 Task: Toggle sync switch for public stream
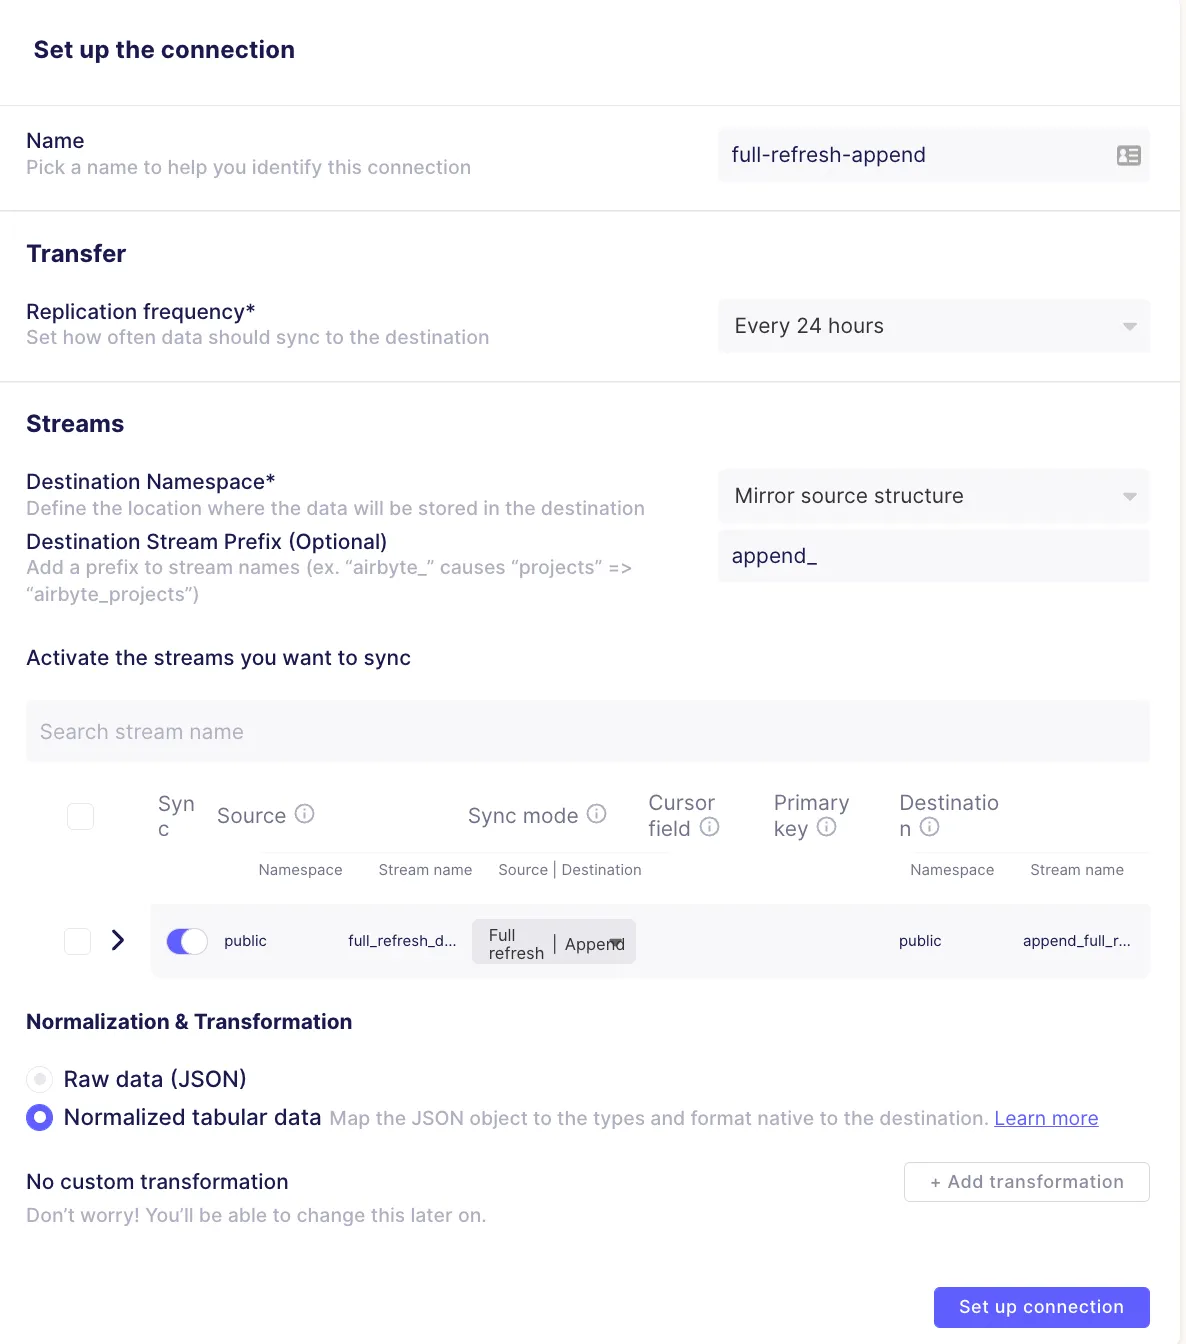coord(187,941)
